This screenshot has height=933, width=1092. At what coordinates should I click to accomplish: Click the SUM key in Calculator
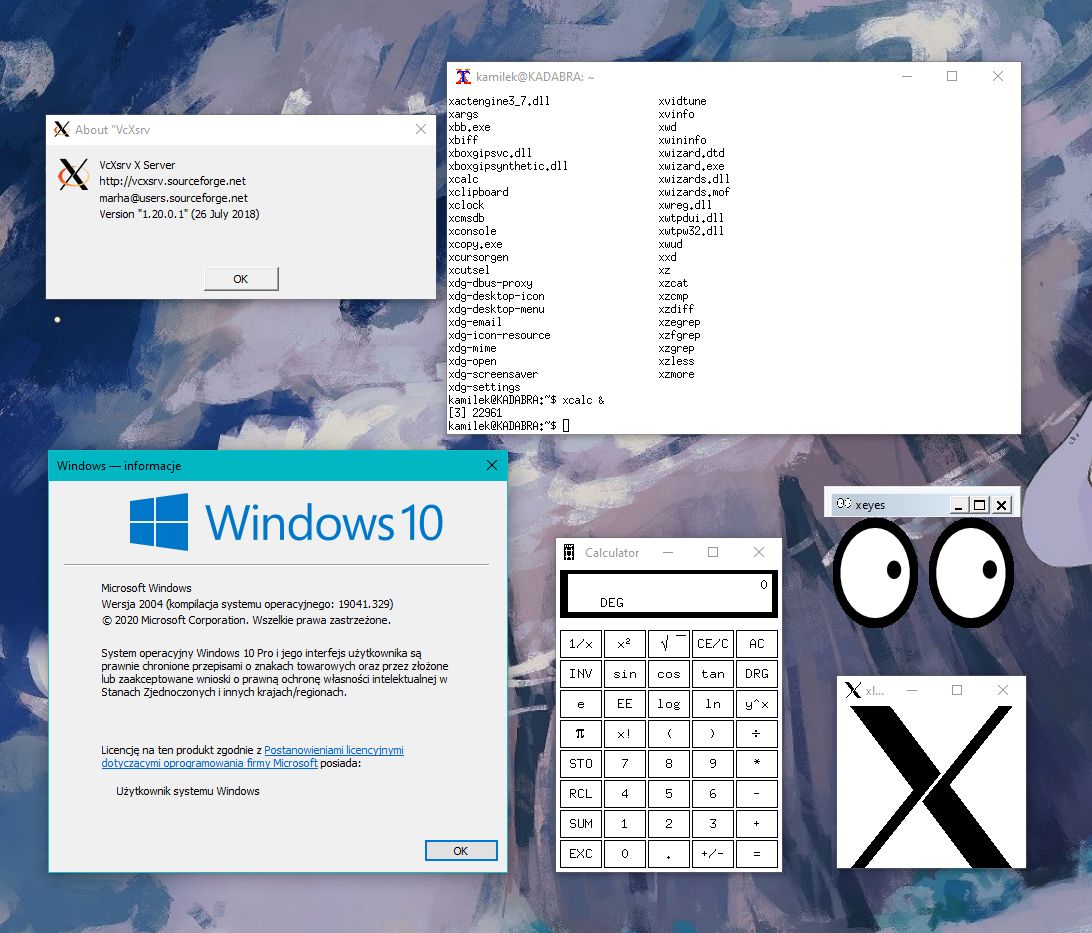pyautogui.click(x=581, y=824)
